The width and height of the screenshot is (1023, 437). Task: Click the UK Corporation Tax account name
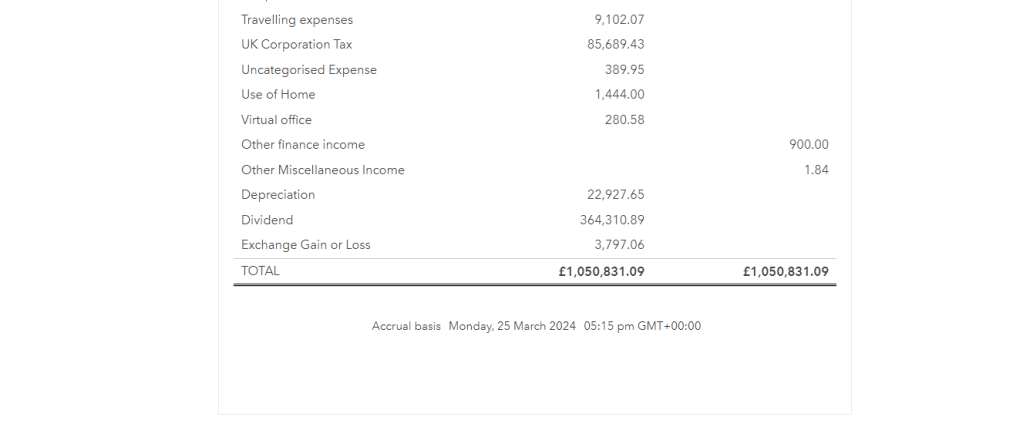tap(296, 44)
